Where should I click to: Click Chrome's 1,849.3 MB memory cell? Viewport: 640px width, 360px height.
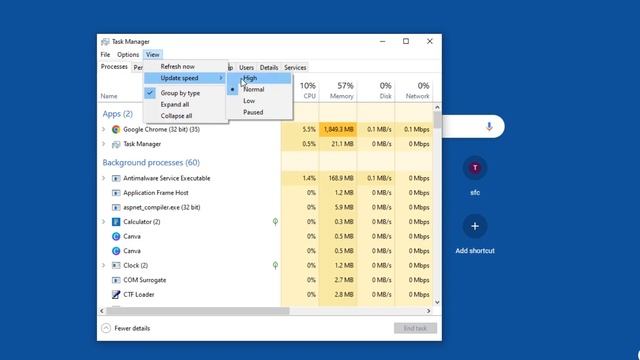tap(338, 129)
